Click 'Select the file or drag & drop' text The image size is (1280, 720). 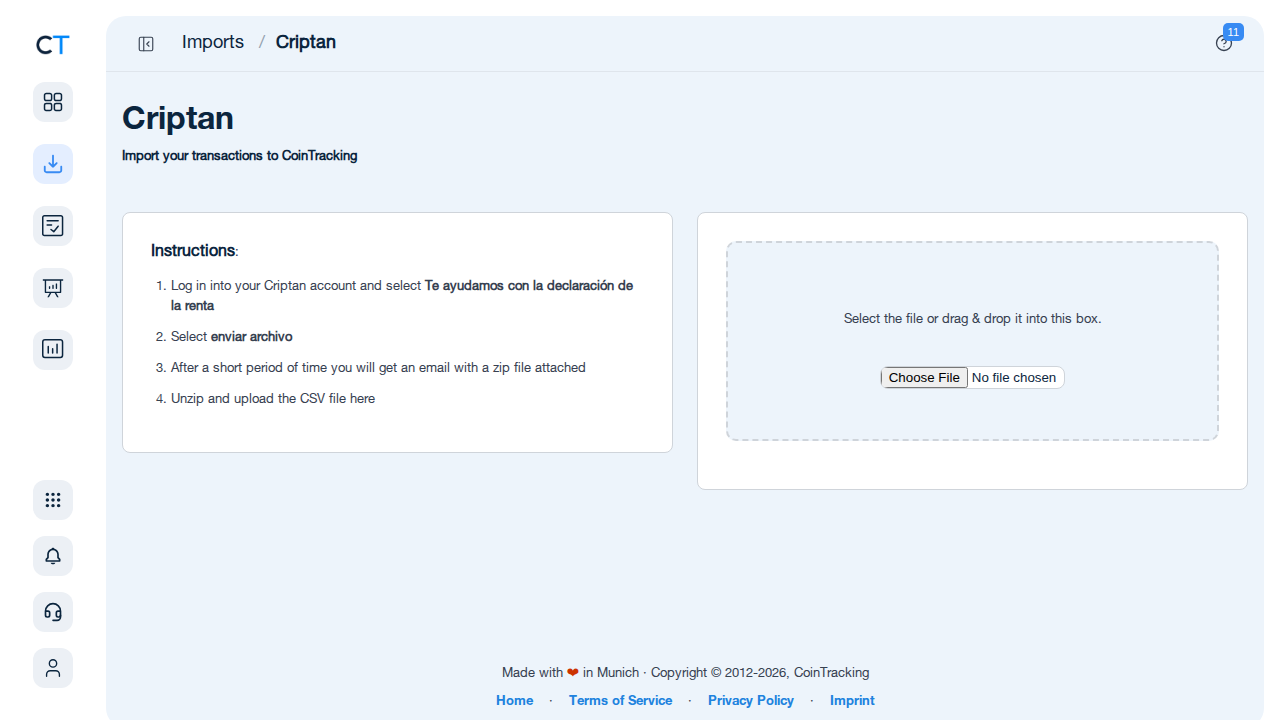pos(972,319)
